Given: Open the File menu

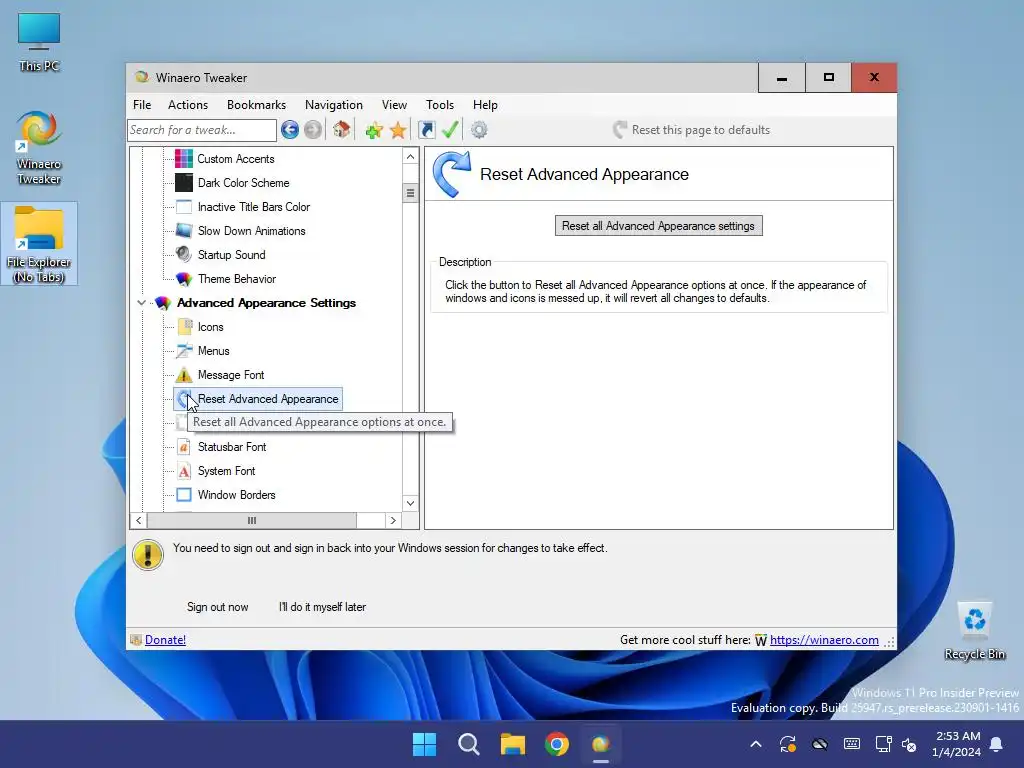Looking at the screenshot, I should [x=142, y=104].
